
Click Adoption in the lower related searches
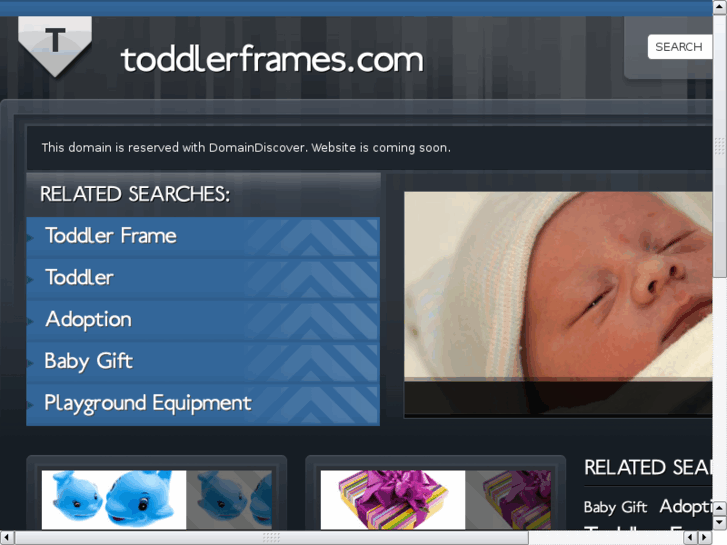686,507
